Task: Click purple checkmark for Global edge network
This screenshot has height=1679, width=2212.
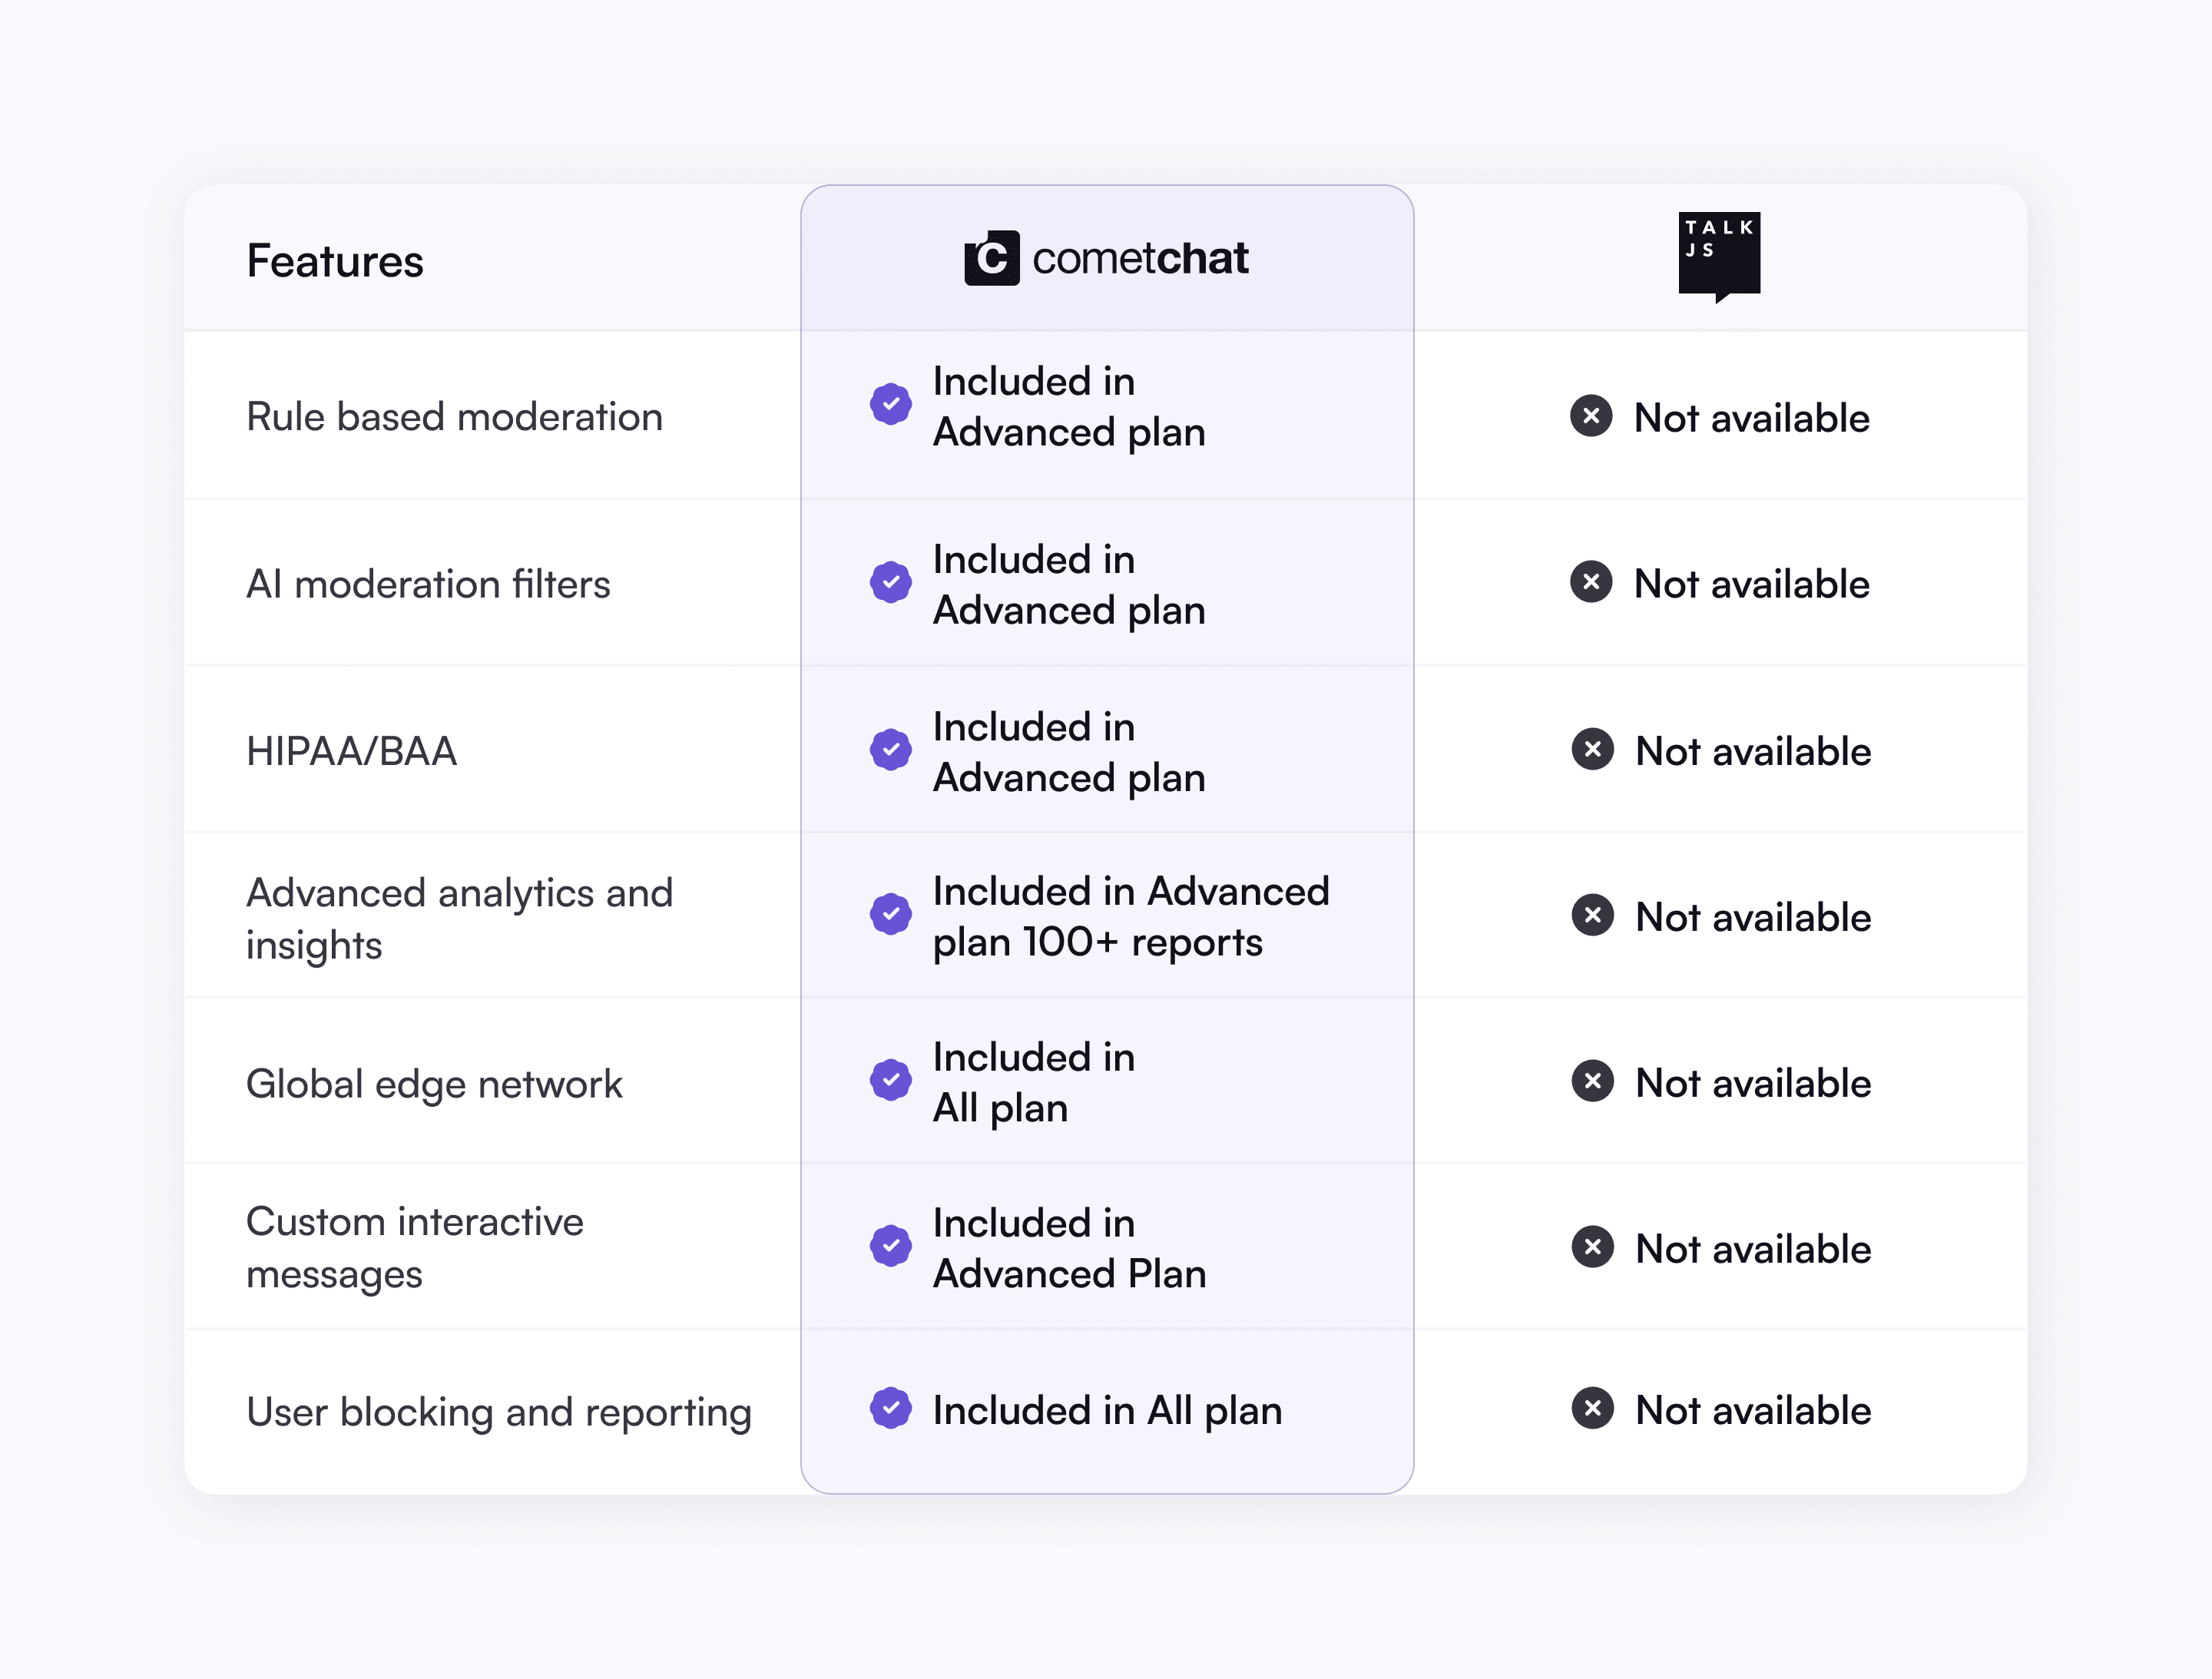Action: (x=890, y=1080)
